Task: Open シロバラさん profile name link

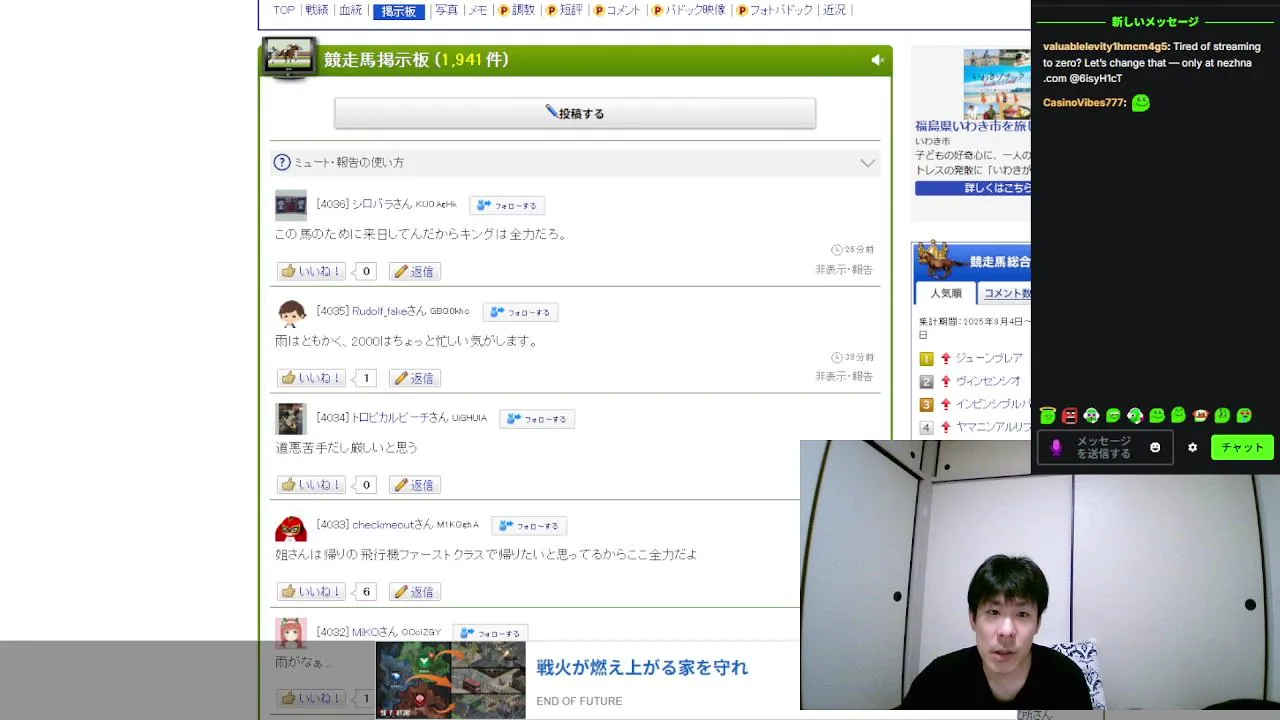Action: [382, 204]
